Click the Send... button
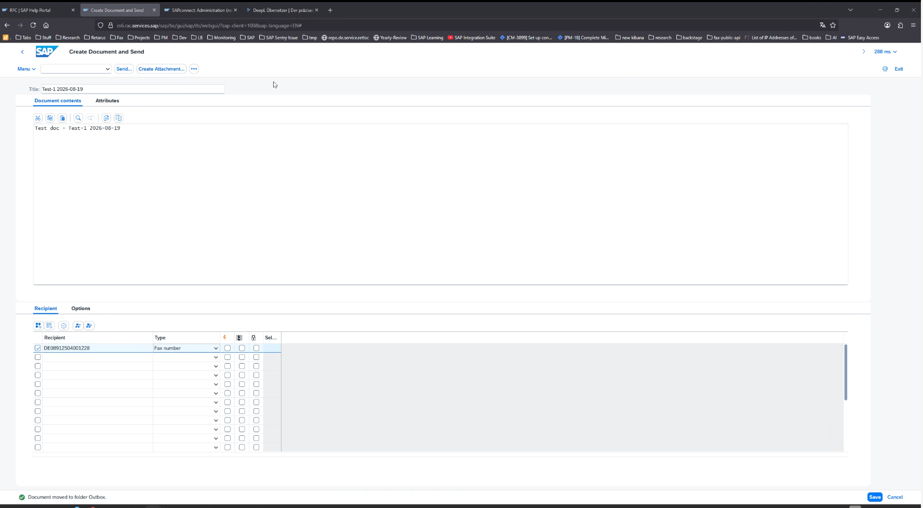This screenshot has height=508, width=923. pos(124,69)
